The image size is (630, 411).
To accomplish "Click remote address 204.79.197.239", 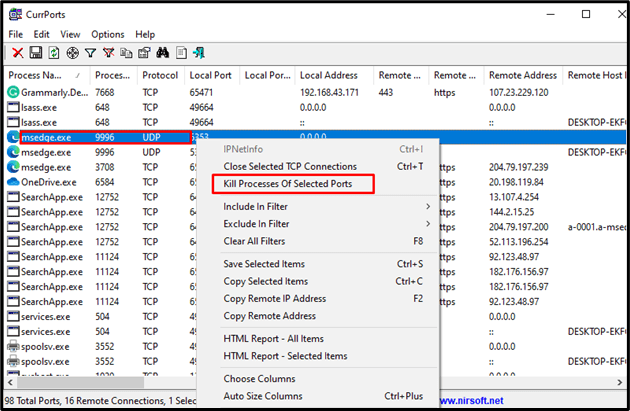I will click(x=519, y=167).
